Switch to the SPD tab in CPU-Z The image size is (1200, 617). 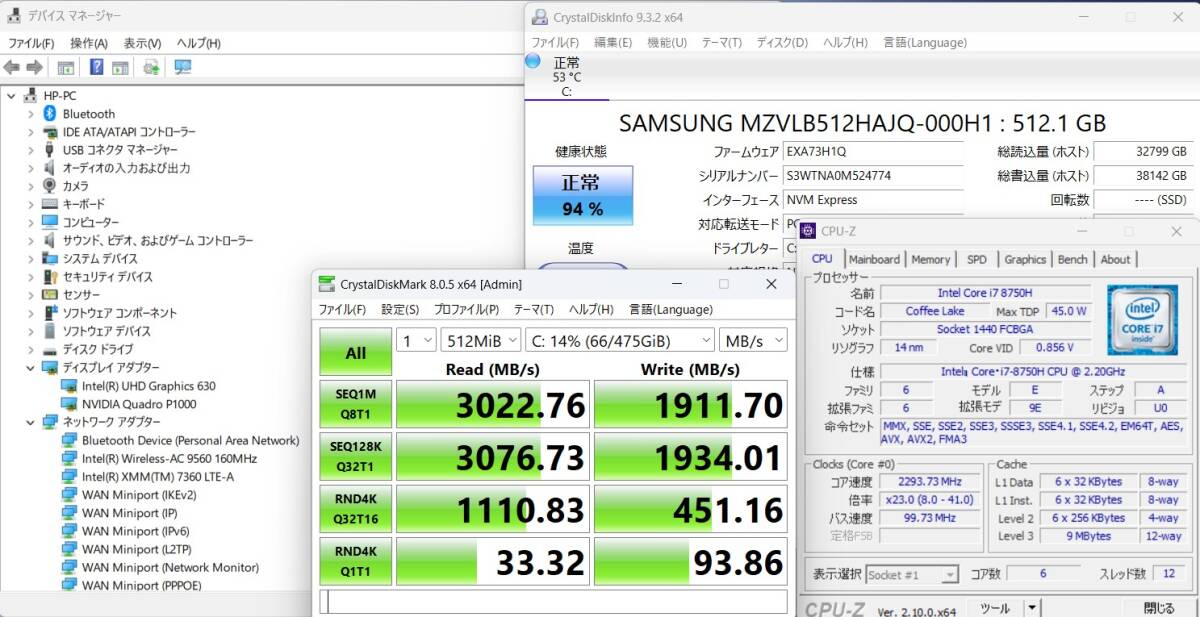click(x=977, y=259)
